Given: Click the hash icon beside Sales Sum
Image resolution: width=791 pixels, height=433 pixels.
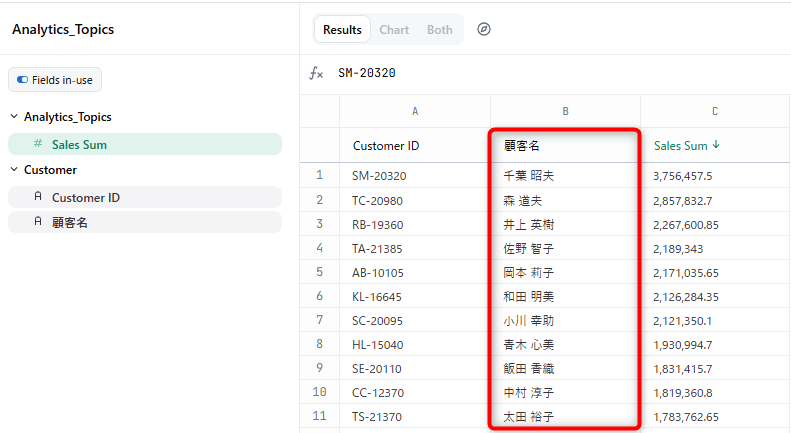Looking at the screenshot, I should 38,144.
